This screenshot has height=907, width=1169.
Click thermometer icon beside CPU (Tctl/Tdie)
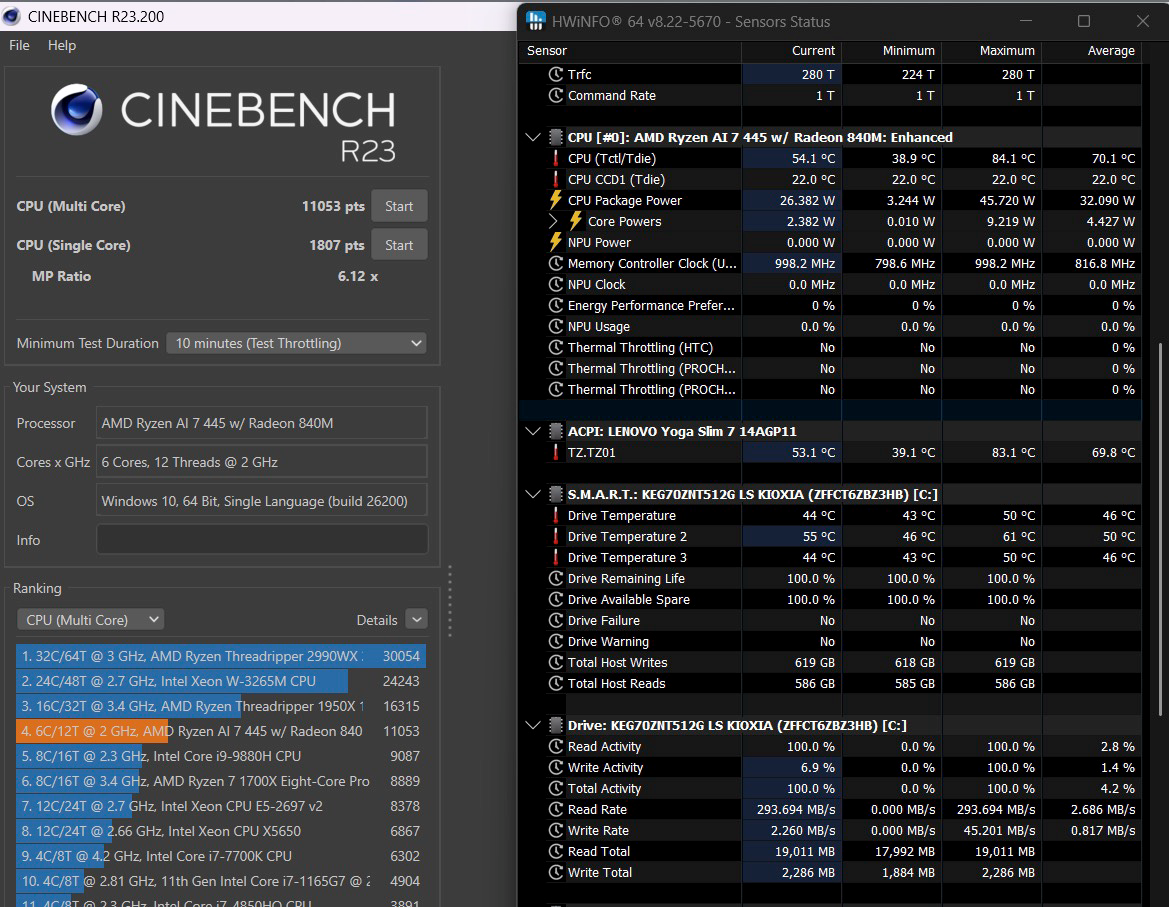pyautogui.click(x=555, y=158)
